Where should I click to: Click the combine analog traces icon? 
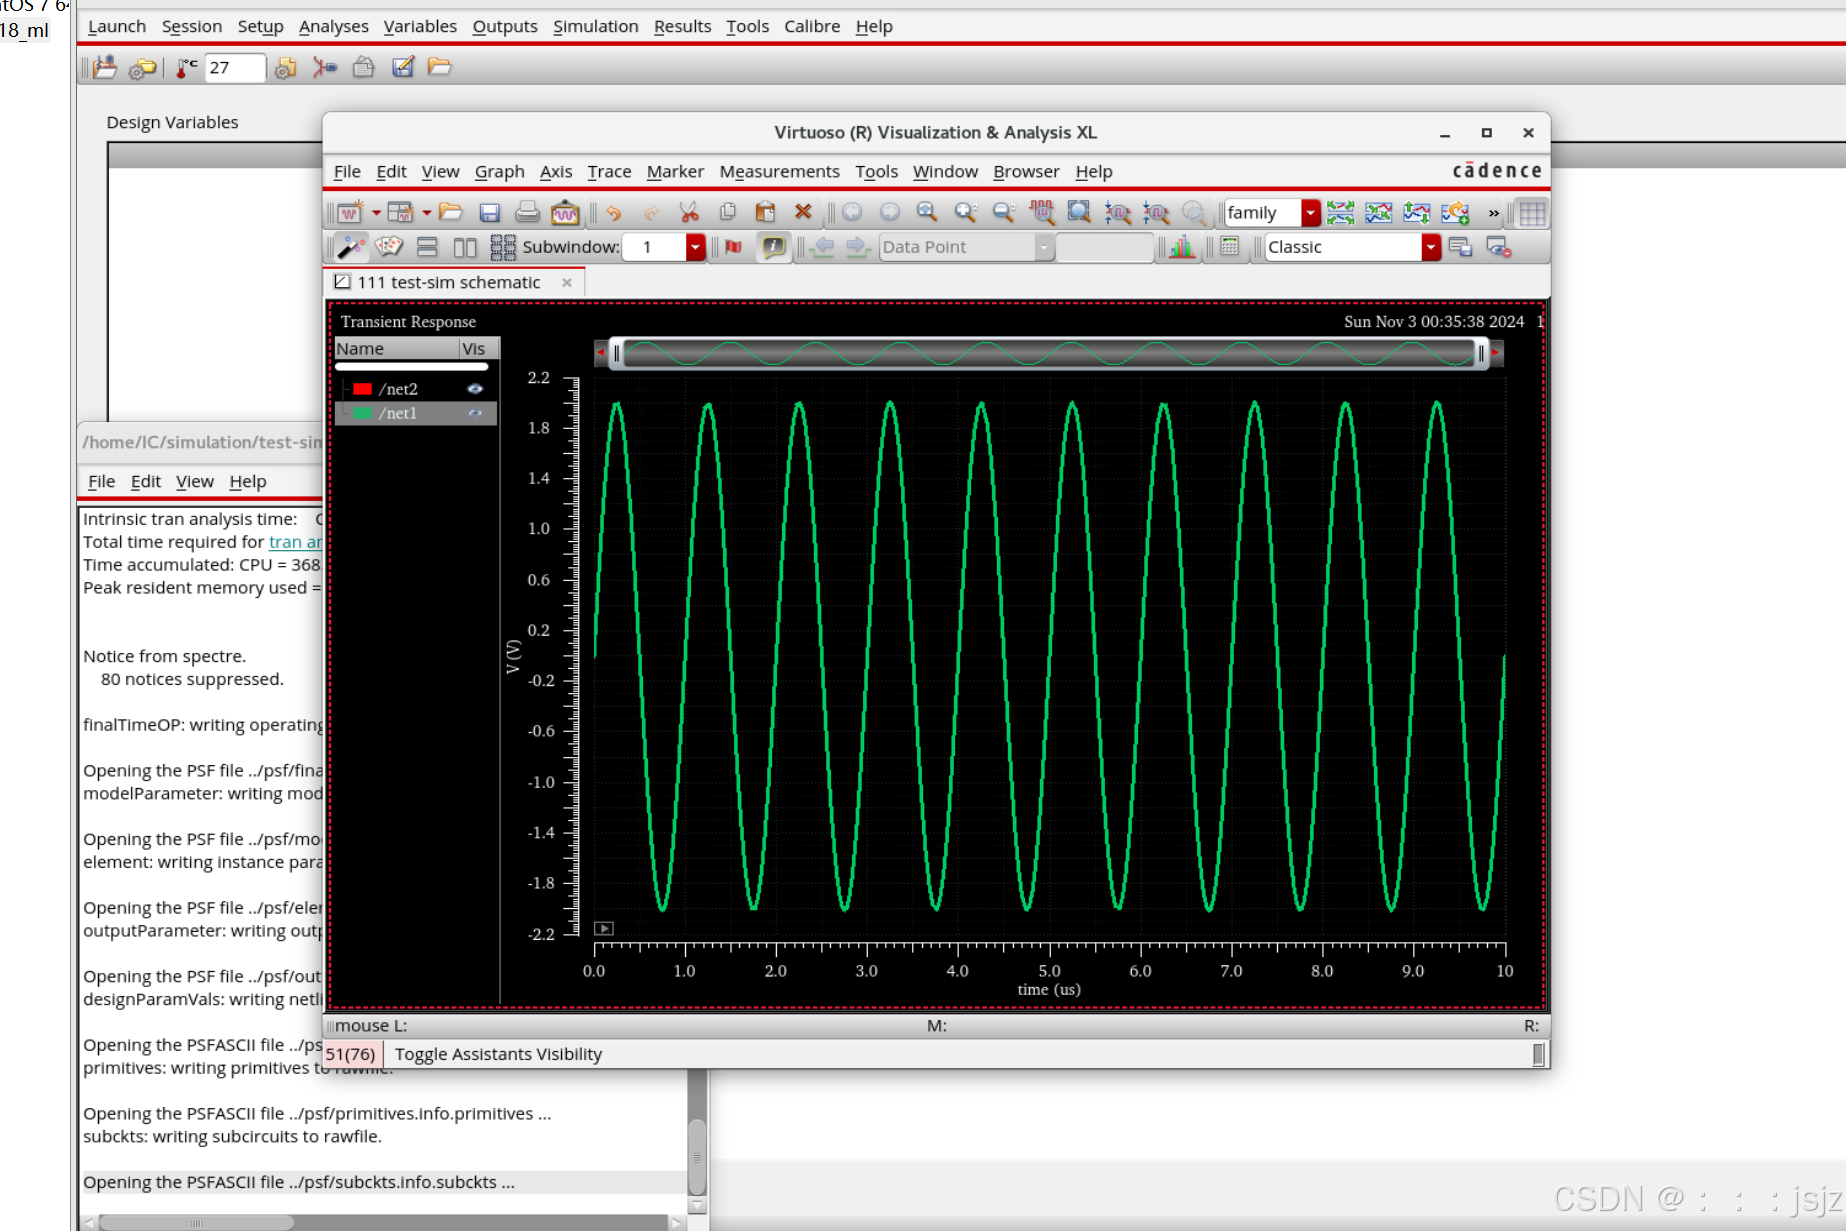(x=1379, y=212)
